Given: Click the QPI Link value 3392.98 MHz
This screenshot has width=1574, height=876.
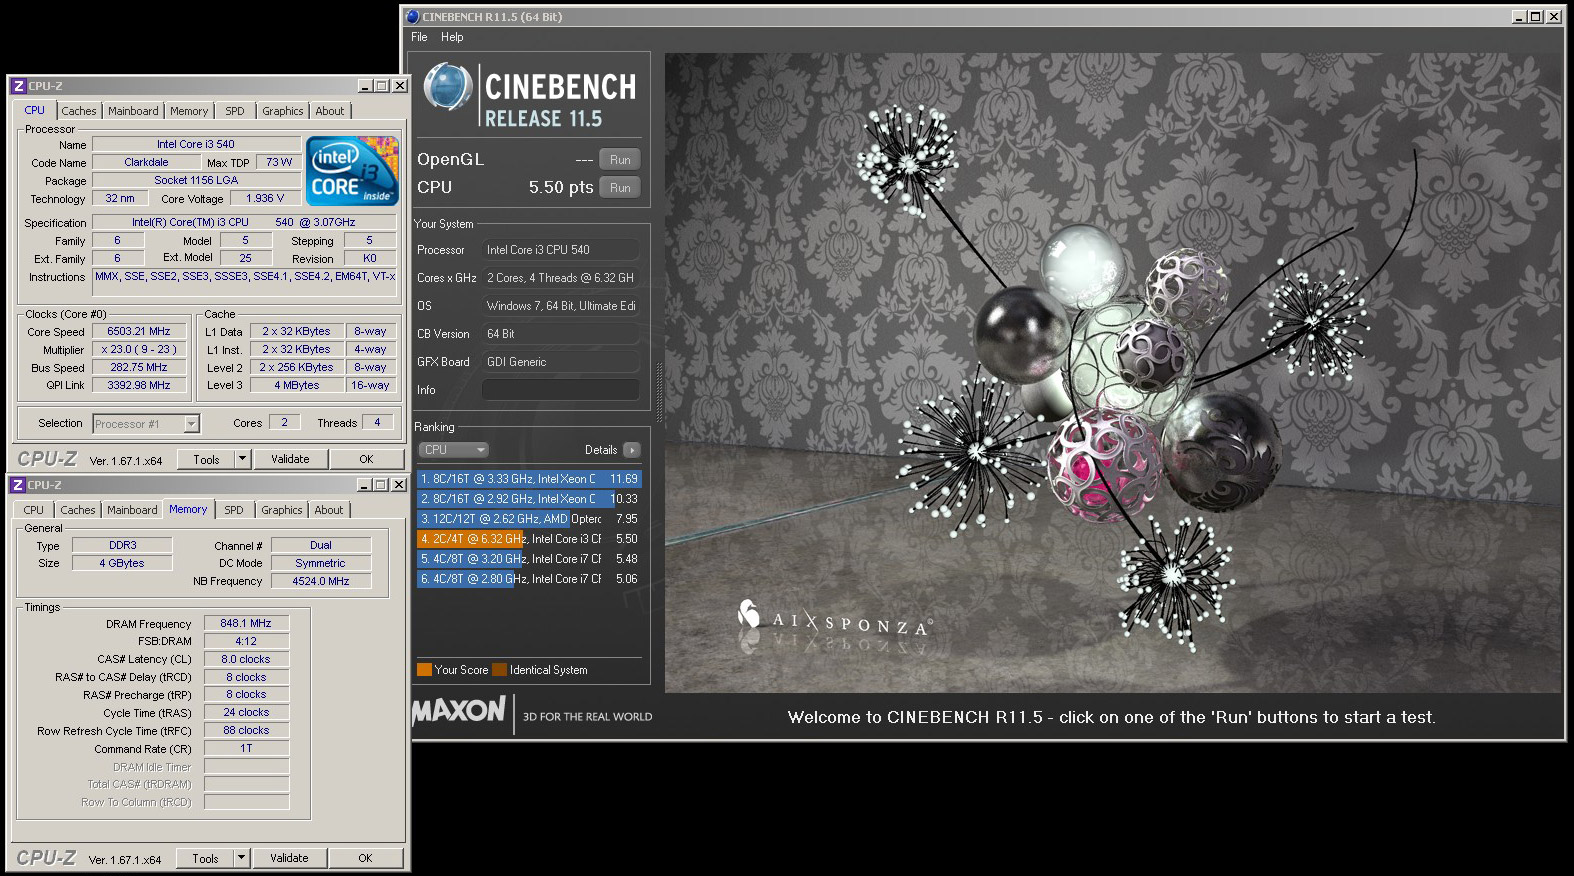Looking at the screenshot, I should click(139, 386).
